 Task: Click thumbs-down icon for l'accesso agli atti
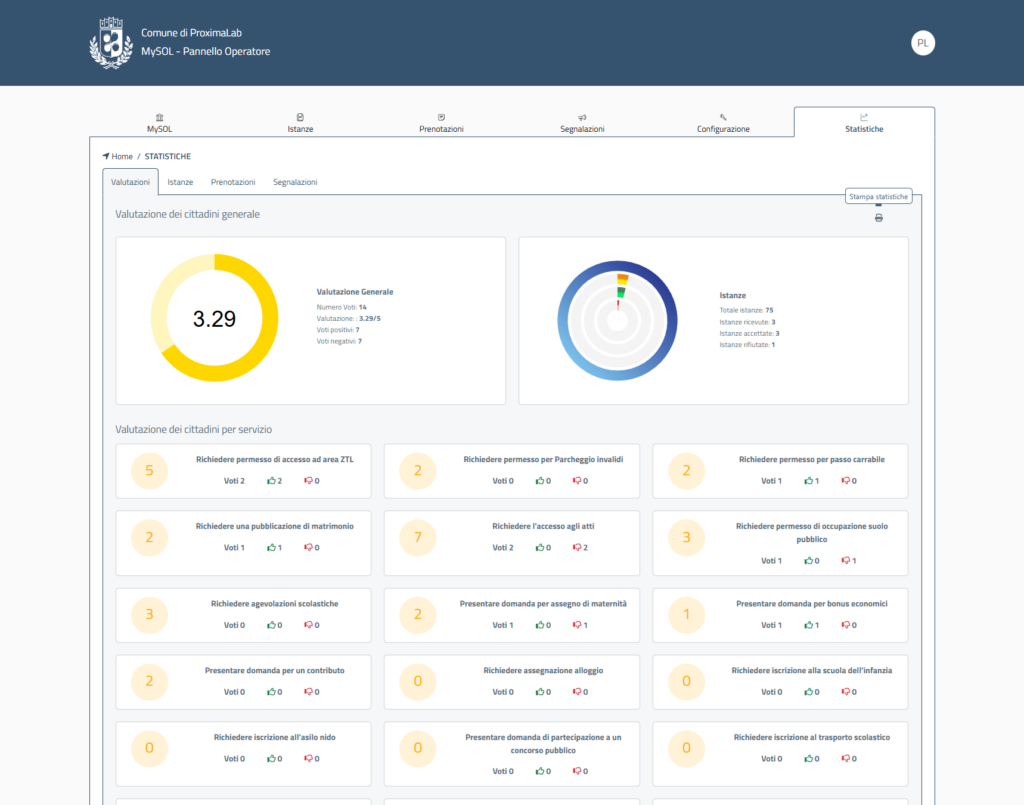pos(577,548)
